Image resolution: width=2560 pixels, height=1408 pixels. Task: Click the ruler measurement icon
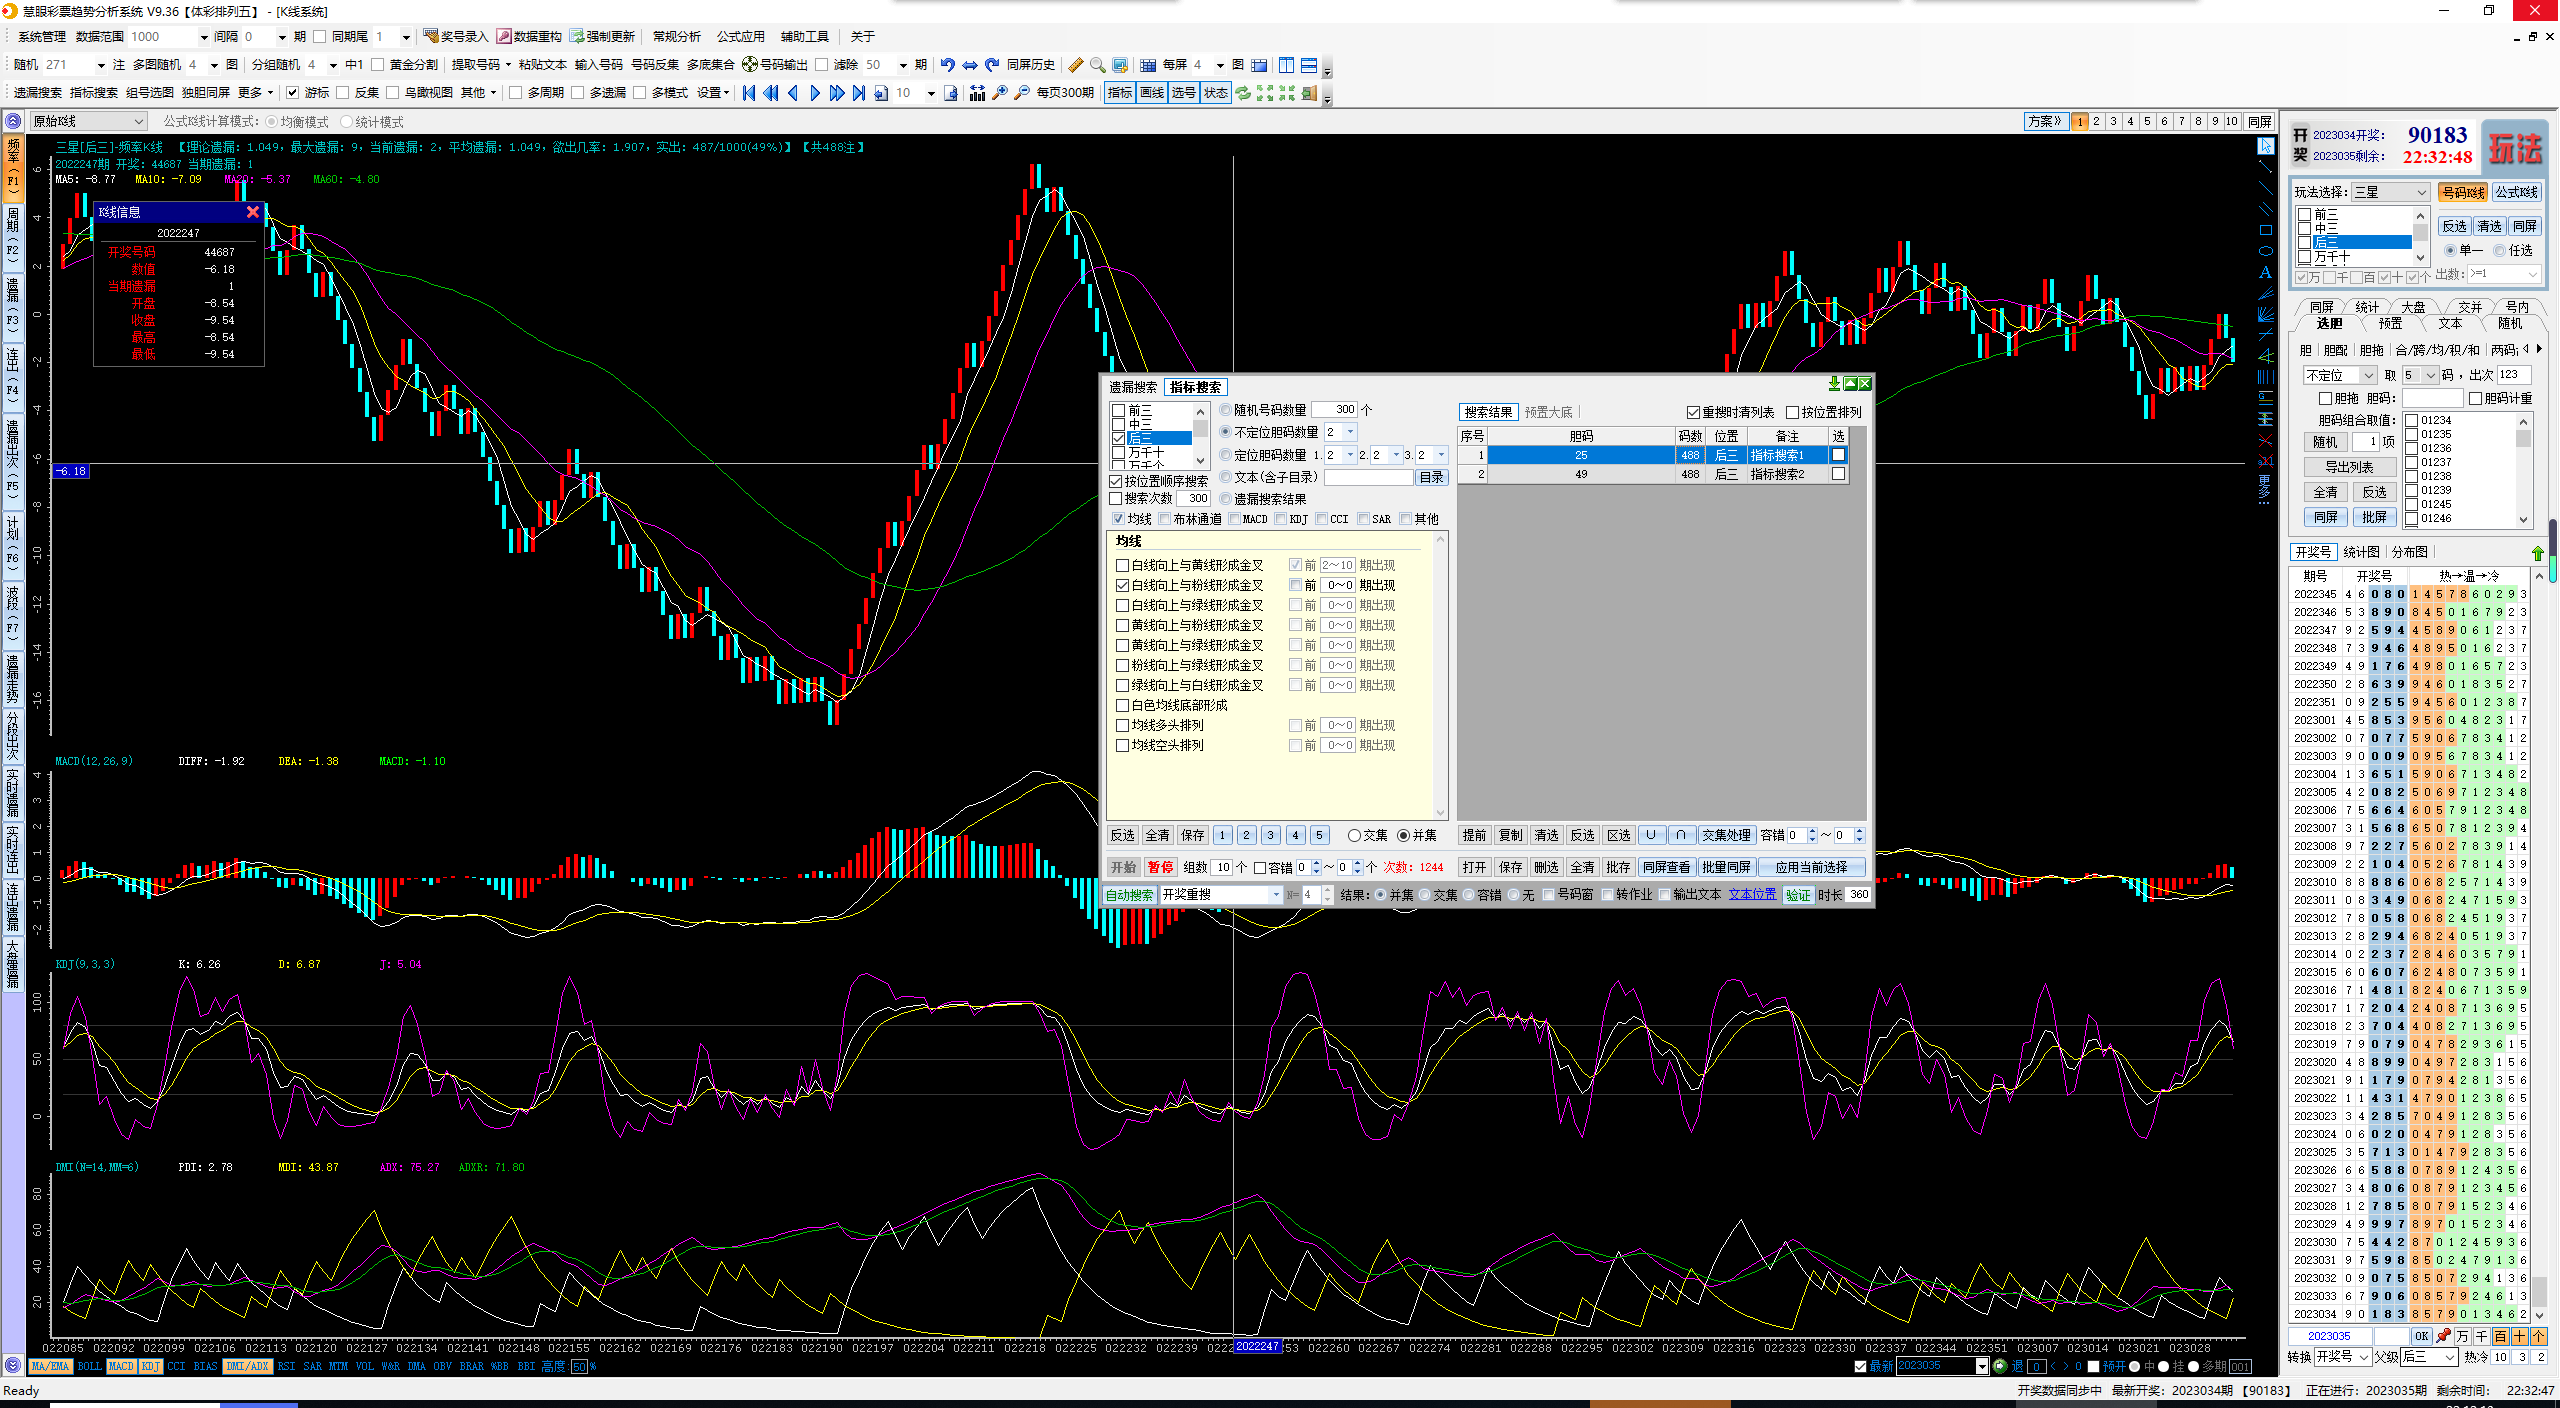click(1076, 65)
